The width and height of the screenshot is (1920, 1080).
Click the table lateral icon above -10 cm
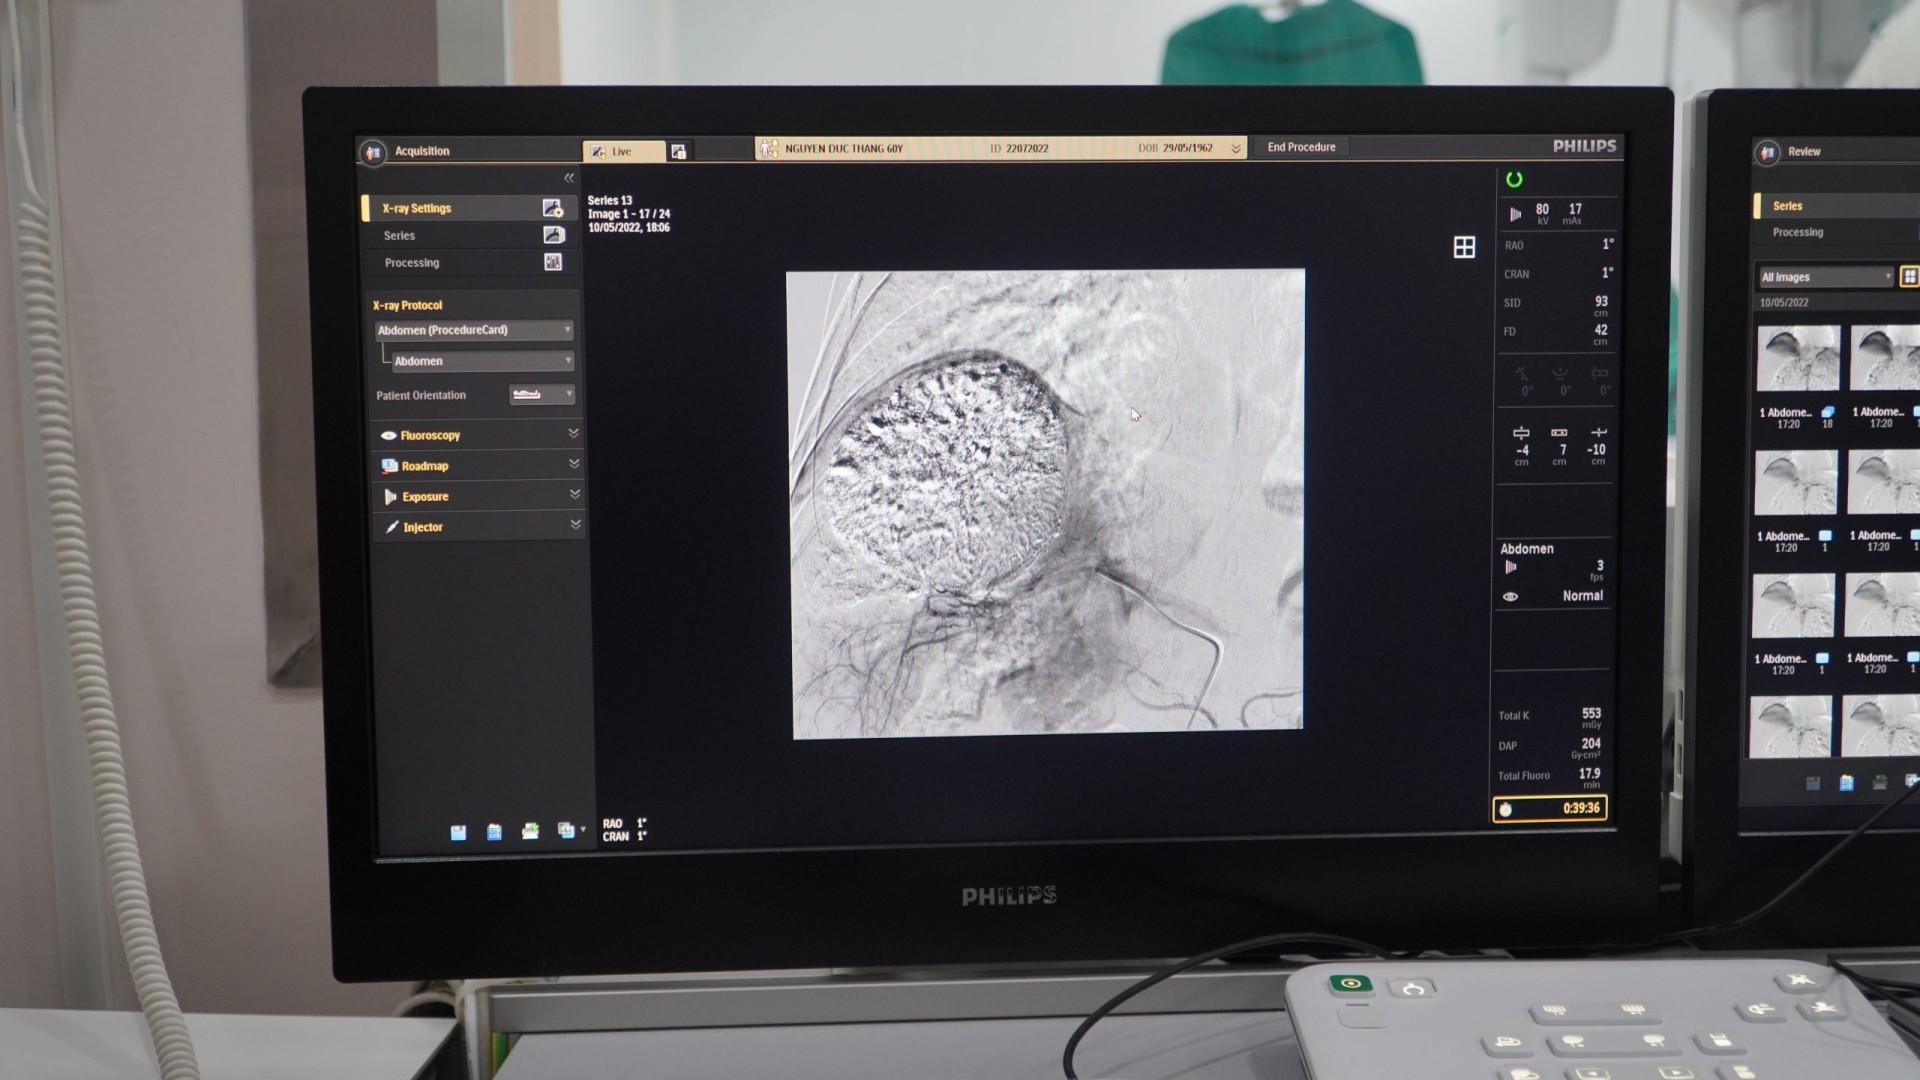pos(1598,433)
